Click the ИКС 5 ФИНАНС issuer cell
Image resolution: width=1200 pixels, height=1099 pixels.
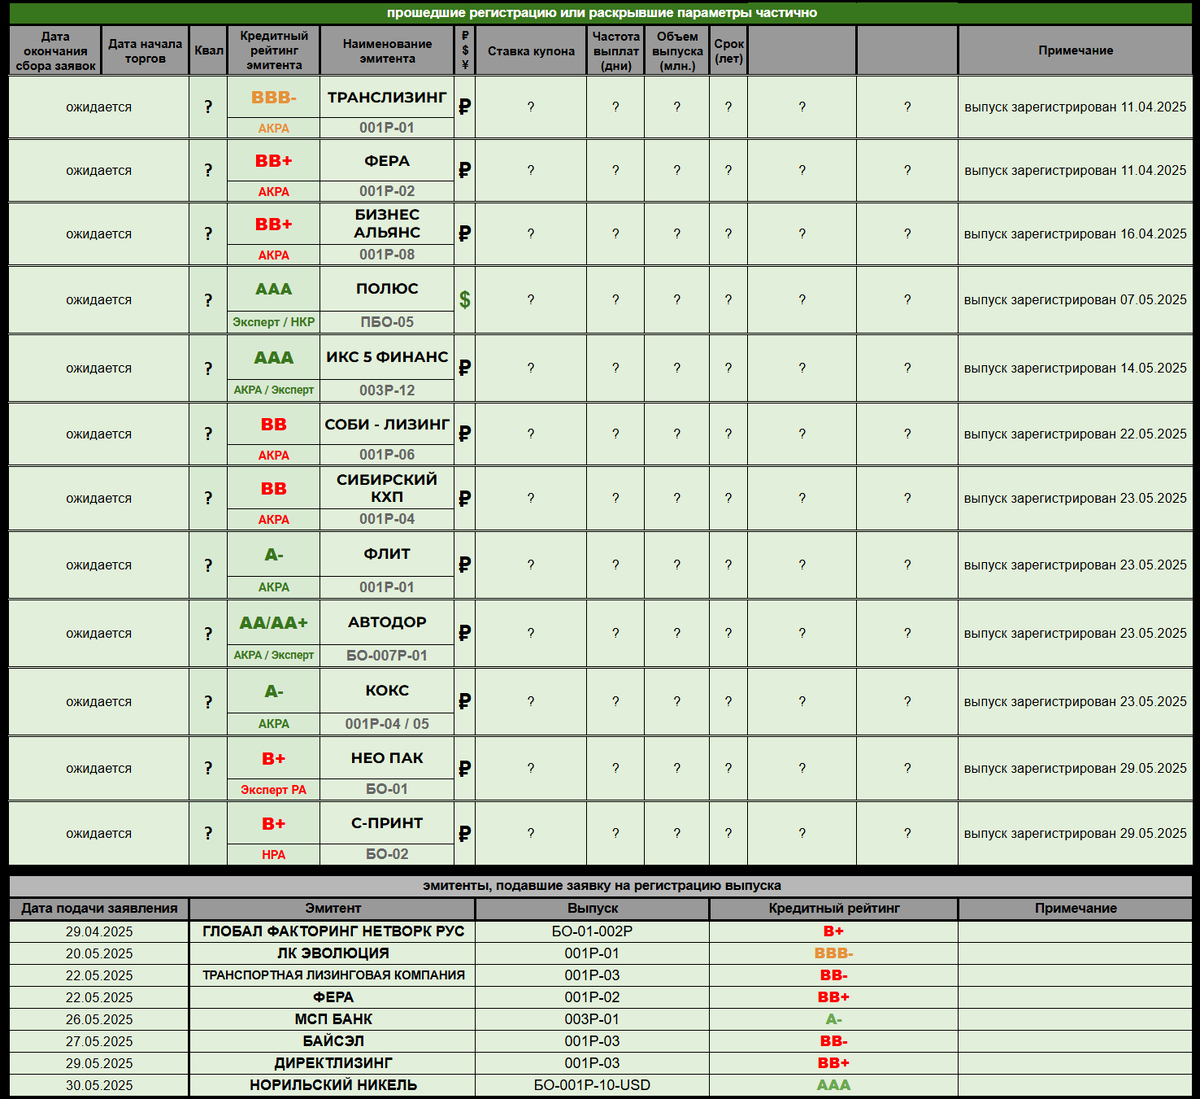tap(387, 357)
